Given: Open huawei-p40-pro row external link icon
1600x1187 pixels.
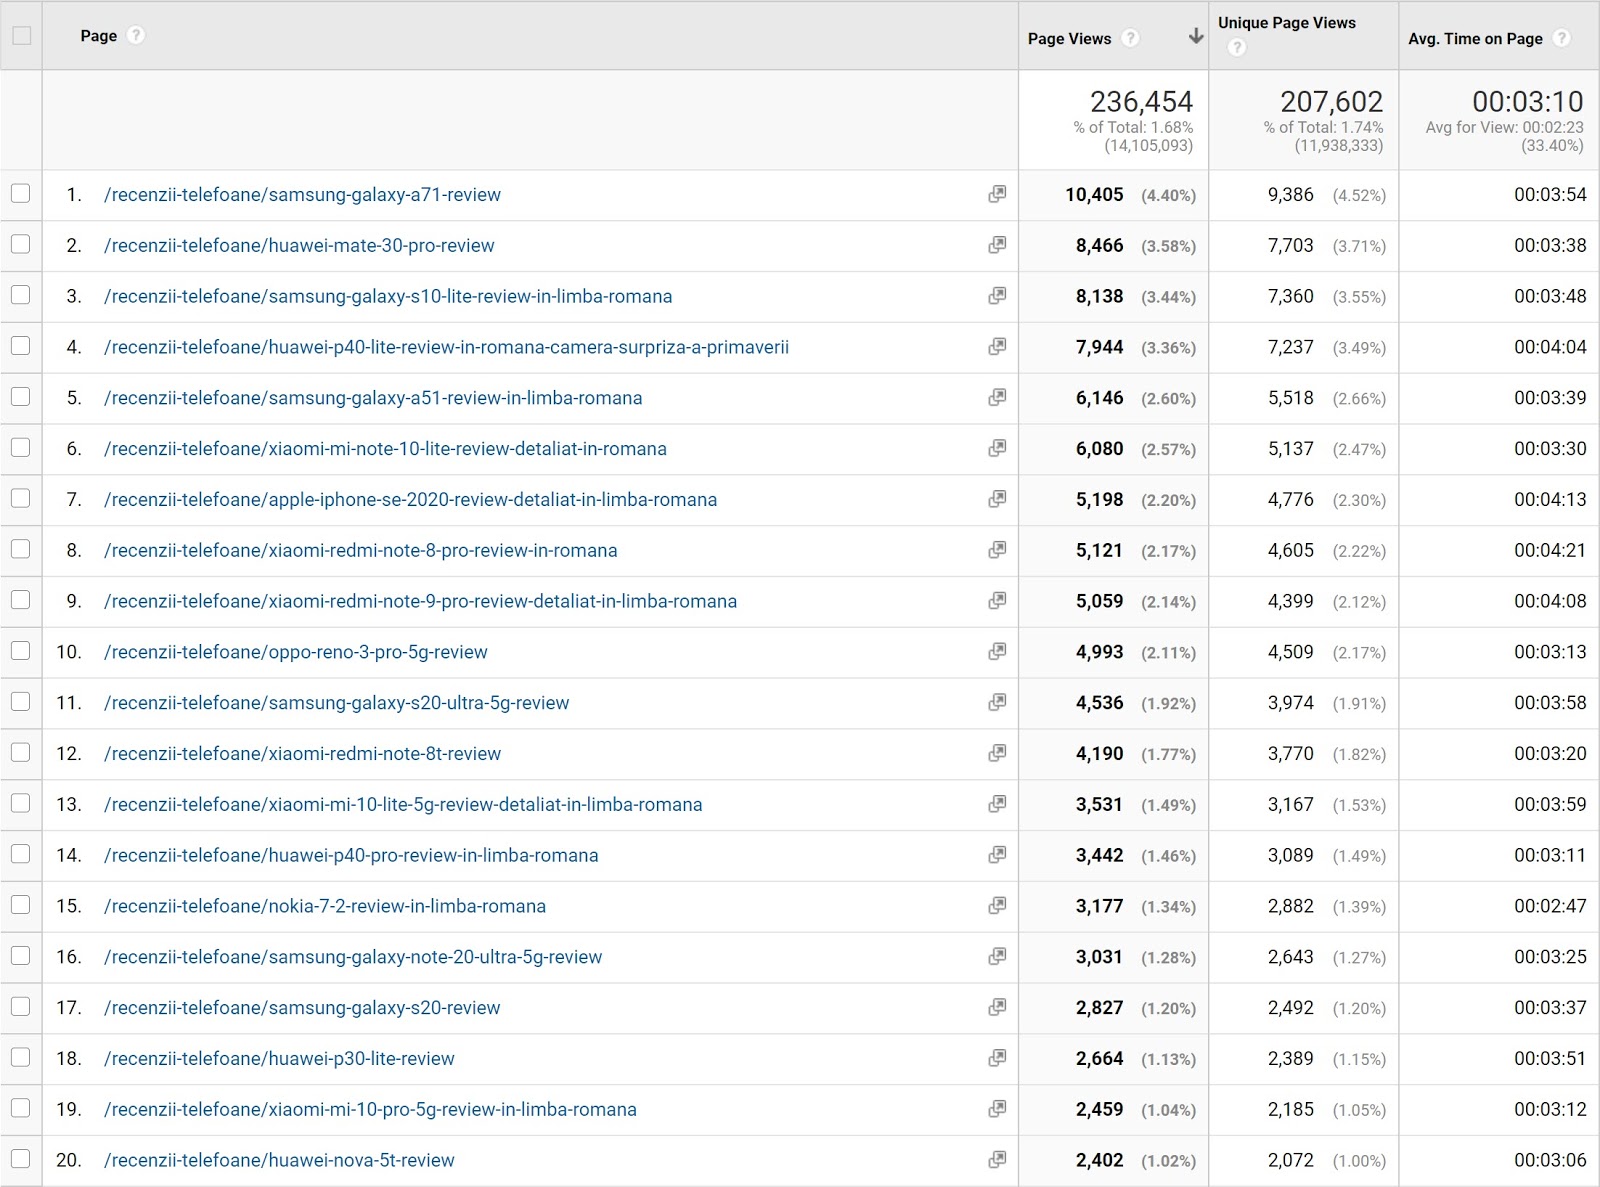Looking at the screenshot, I should click(997, 855).
